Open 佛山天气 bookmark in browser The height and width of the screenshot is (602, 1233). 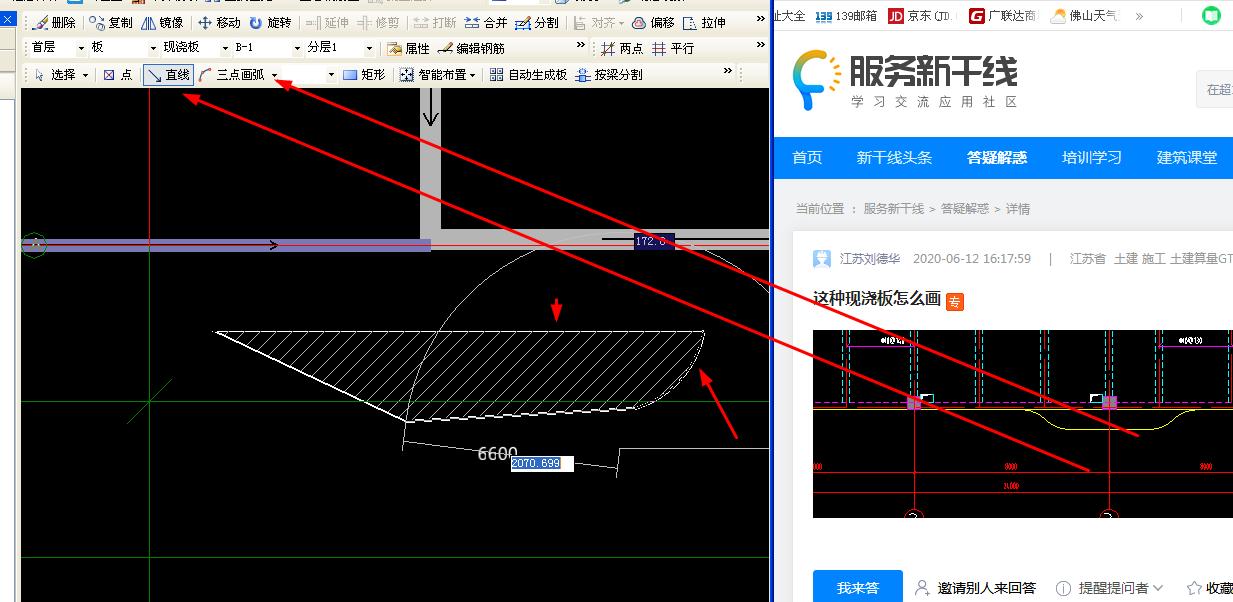point(1085,16)
